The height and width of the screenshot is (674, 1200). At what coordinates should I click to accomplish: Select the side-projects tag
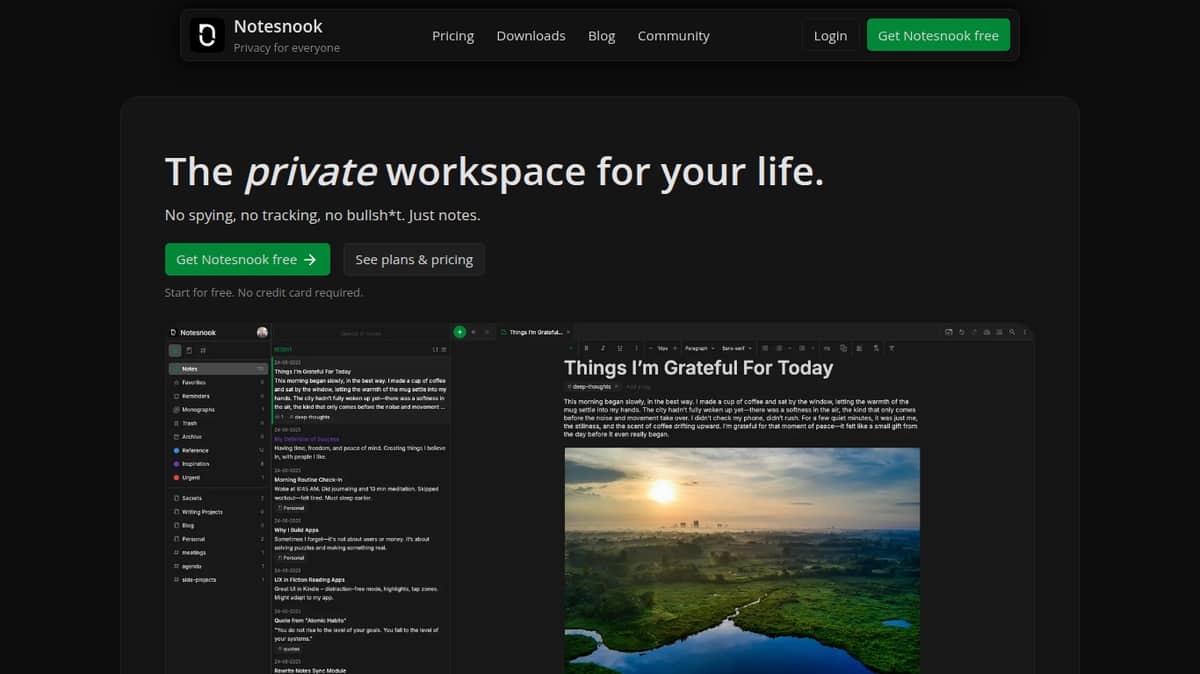[218, 579]
